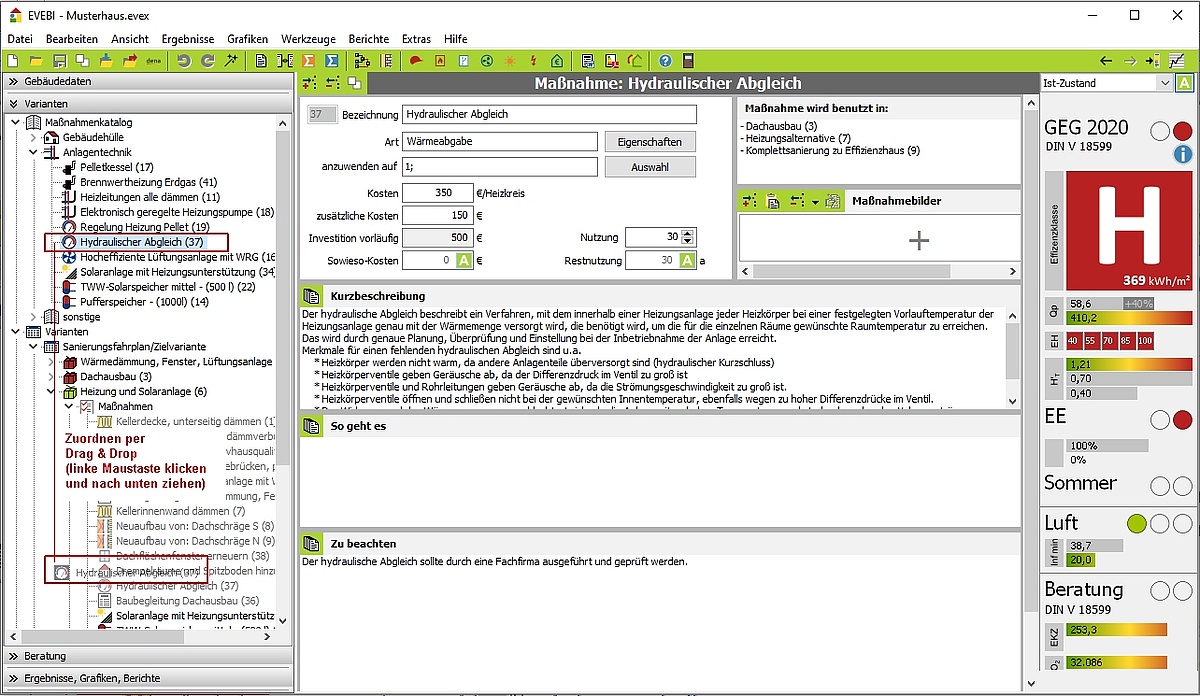Collapse the Anlagentechnik tree node

pos(32,152)
